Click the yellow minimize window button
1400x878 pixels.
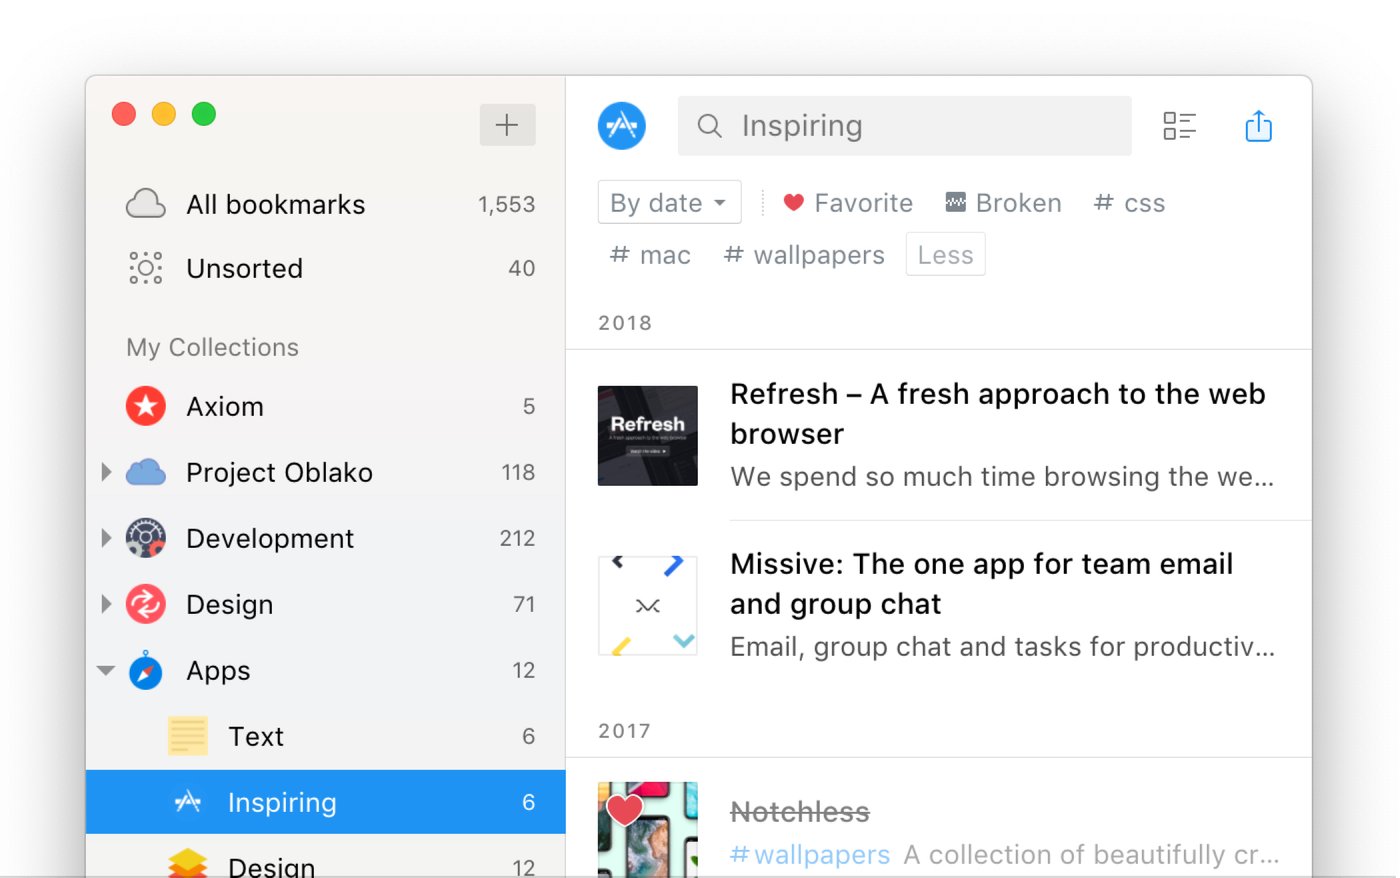(x=164, y=114)
